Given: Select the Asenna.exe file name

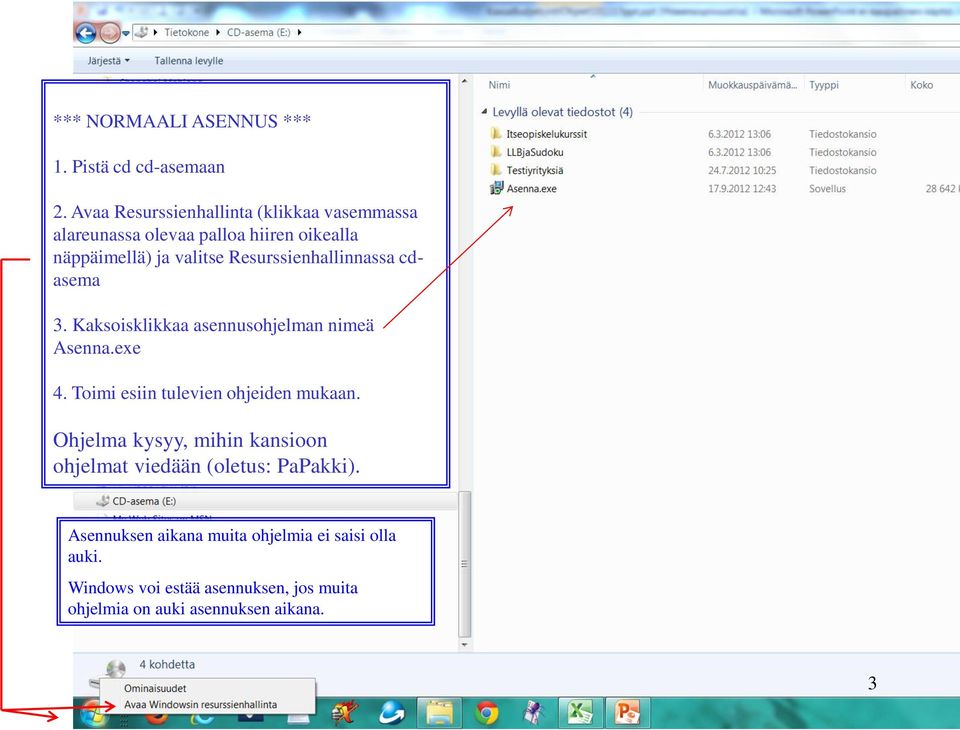Looking at the screenshot, I should (531, 189).
